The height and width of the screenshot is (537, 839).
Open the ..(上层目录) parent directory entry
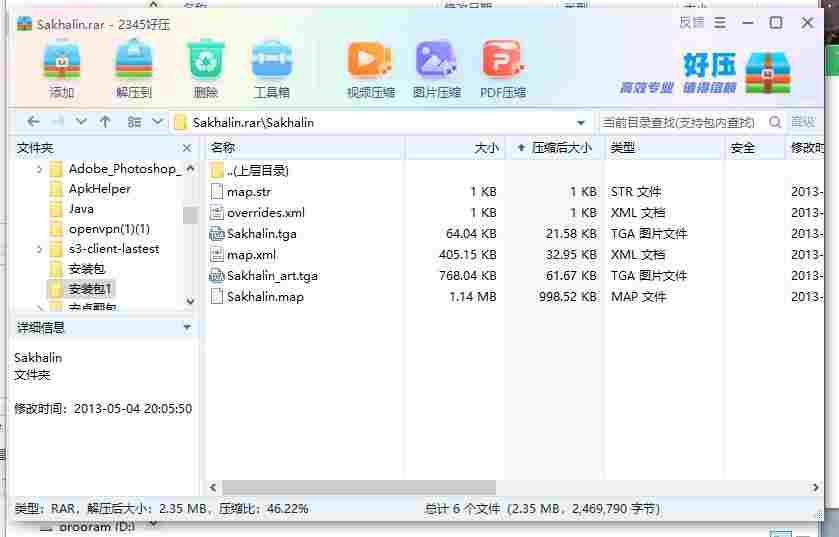(x=257, y=171)
